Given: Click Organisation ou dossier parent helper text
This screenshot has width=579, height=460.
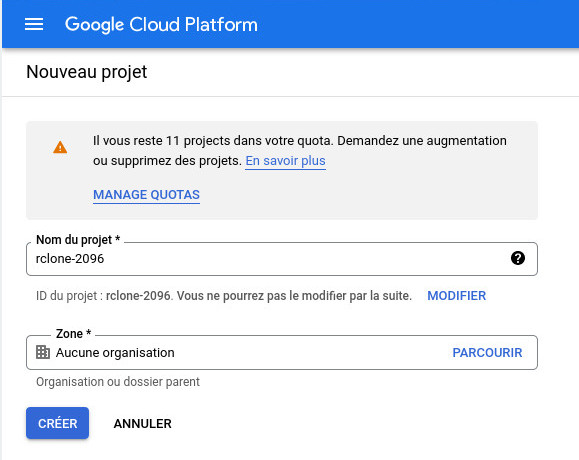Looking at the screenshot, I should pyautogui.click(x=118, y=382).
